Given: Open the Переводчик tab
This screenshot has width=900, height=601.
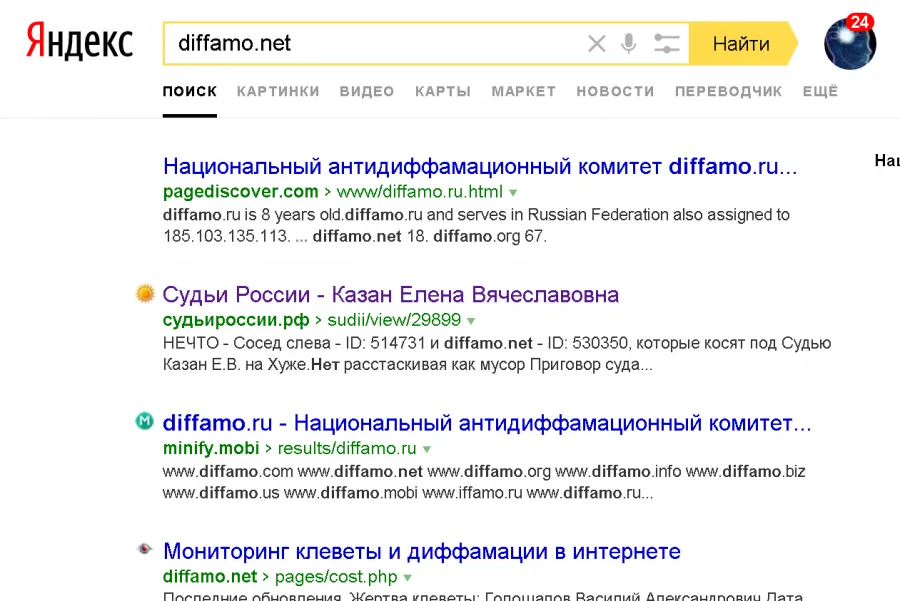Looking at the screenshot, I should [728, 91].
